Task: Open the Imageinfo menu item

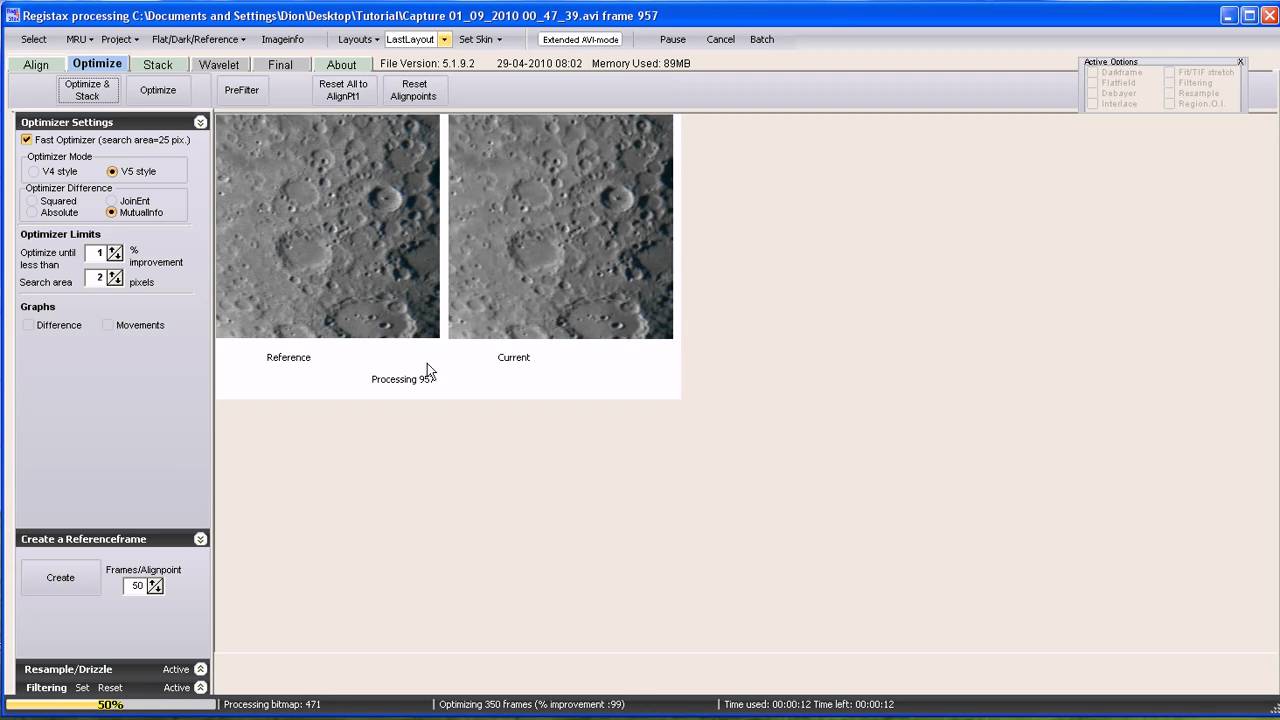Action: (283, 39)
